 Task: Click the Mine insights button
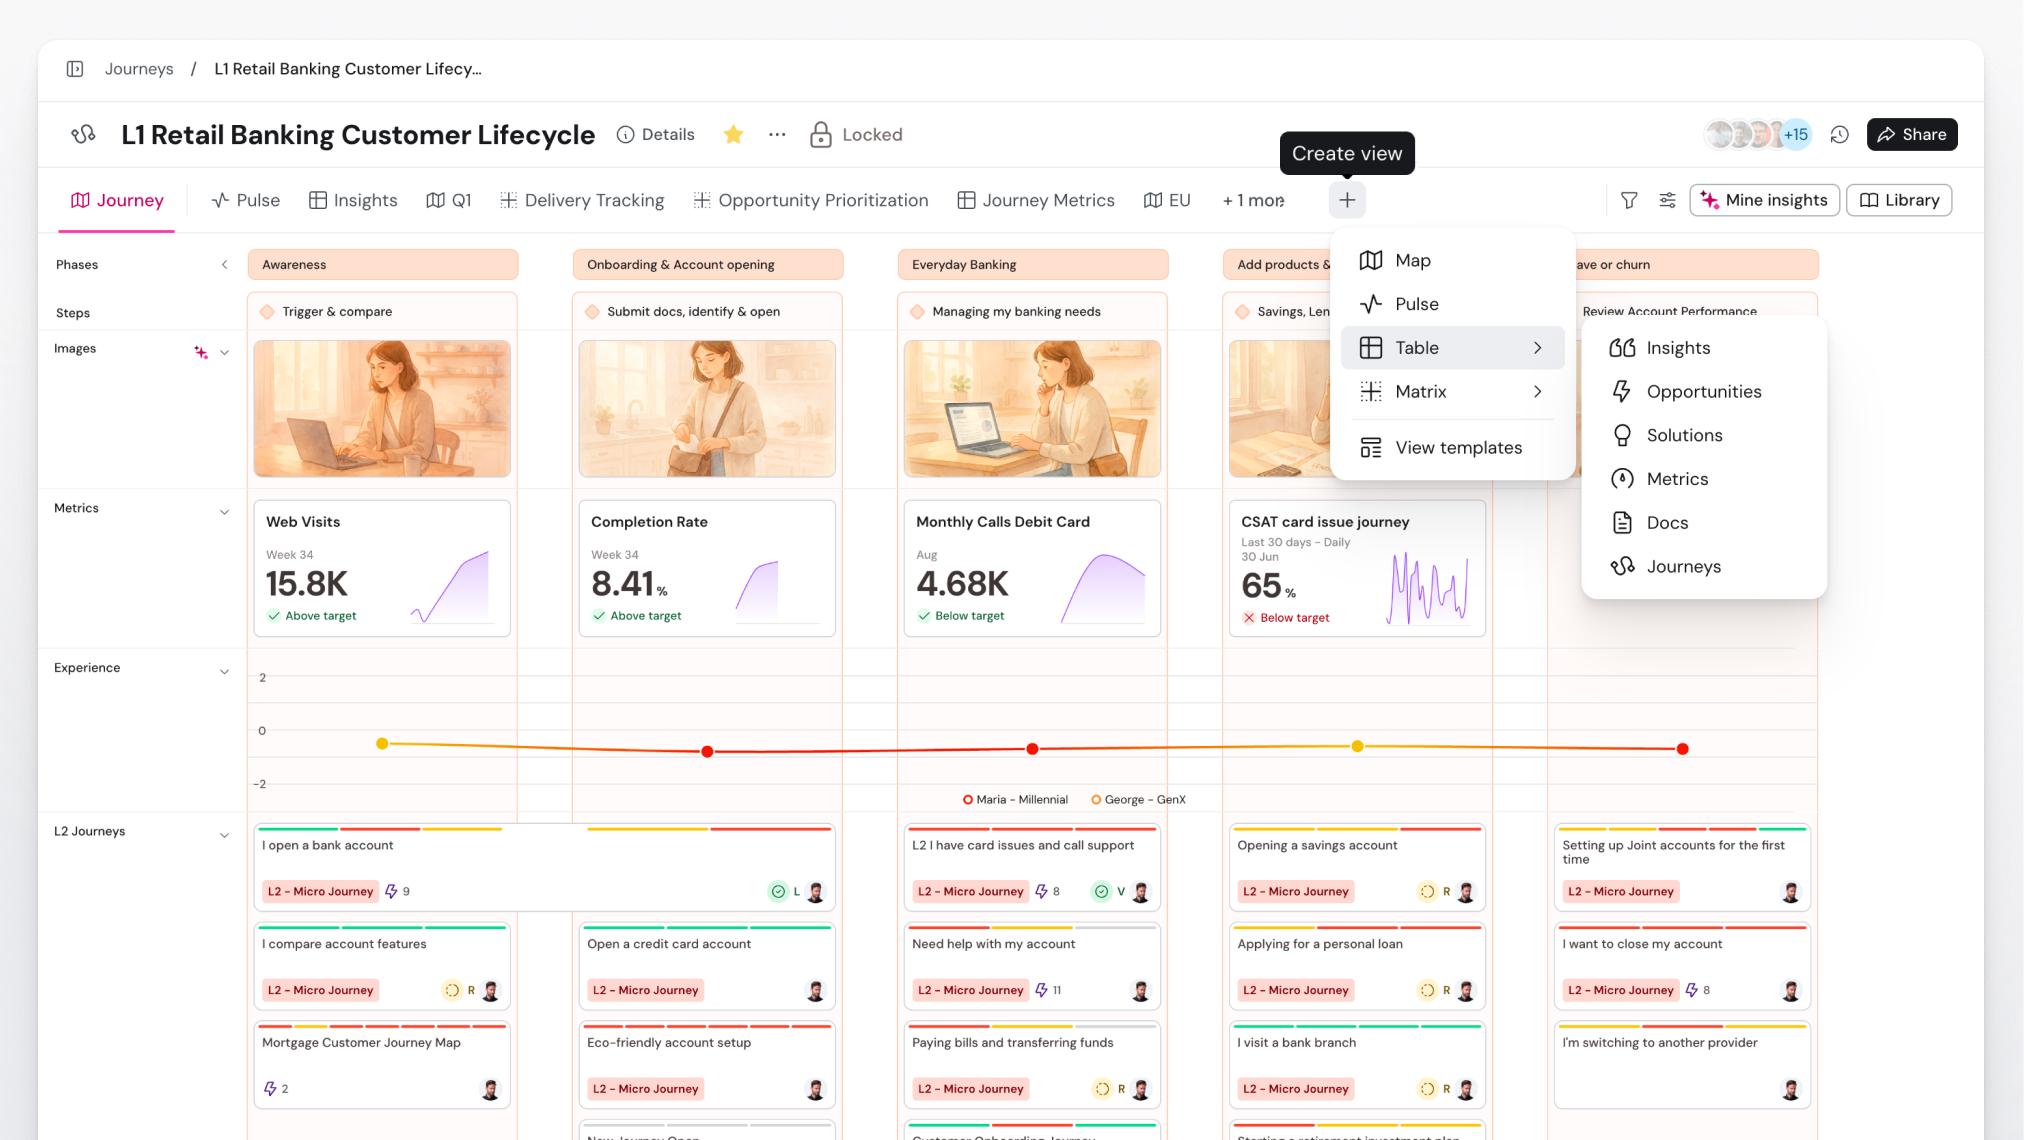pos(1764,200)
